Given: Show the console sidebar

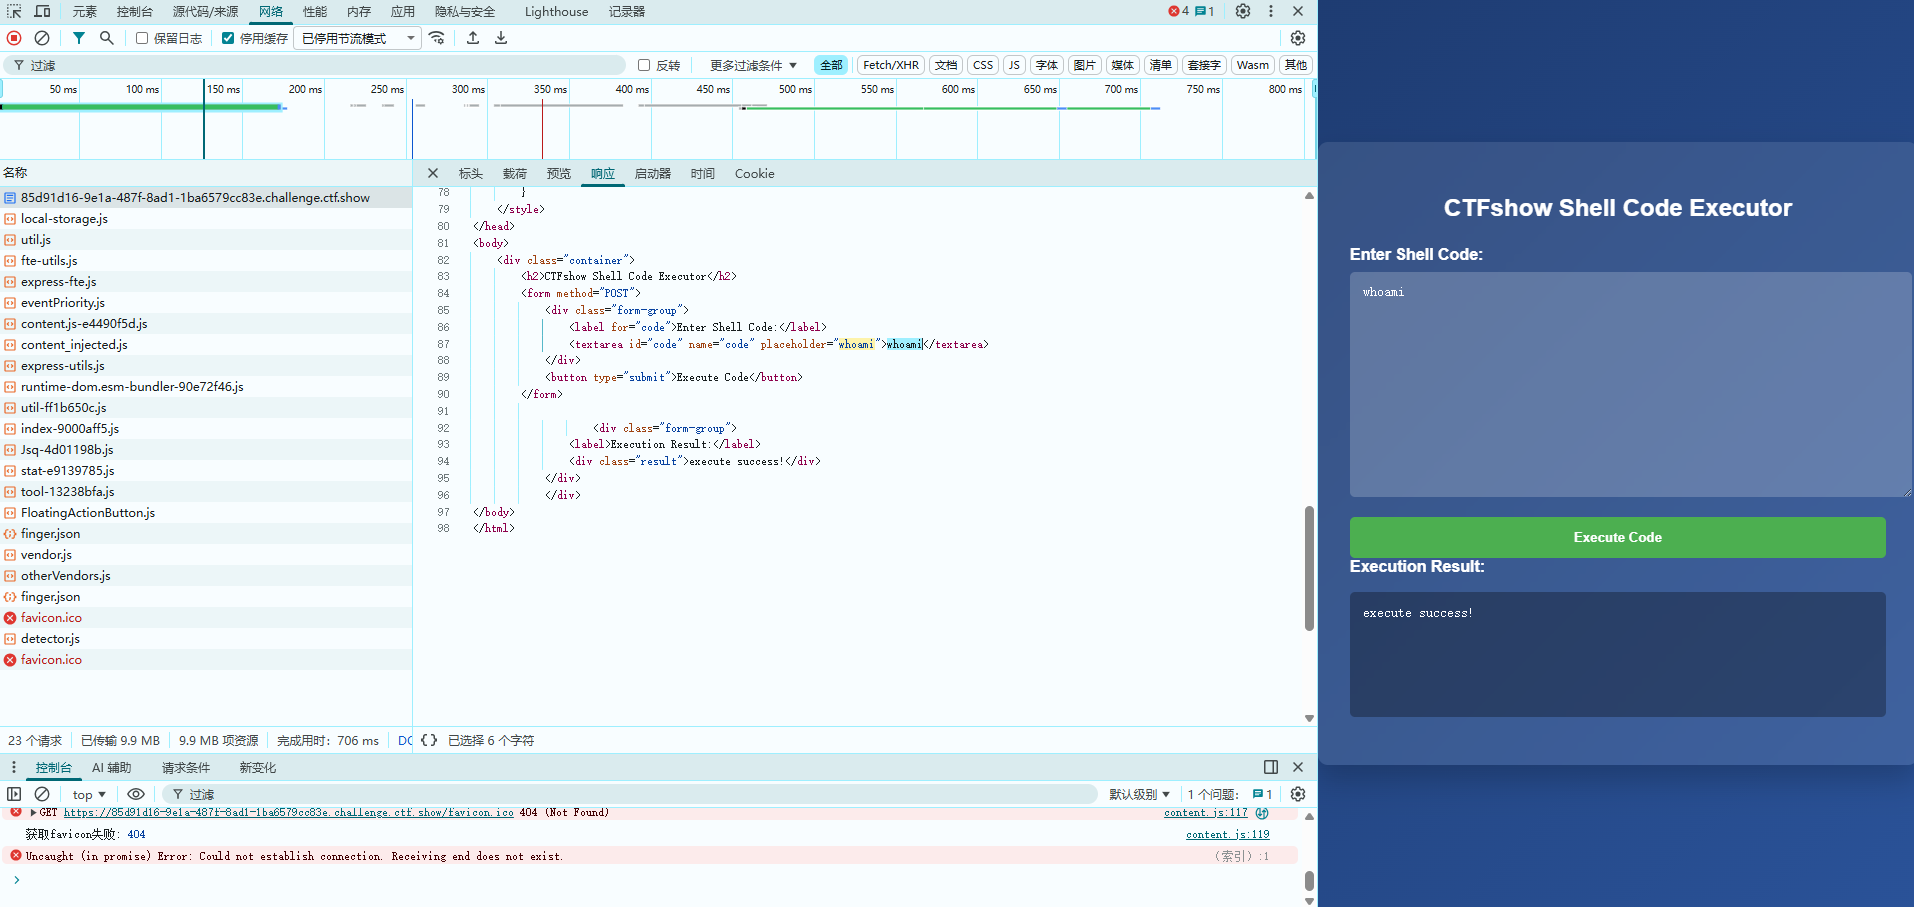Looking at the screenshot, I should point(14,794).
